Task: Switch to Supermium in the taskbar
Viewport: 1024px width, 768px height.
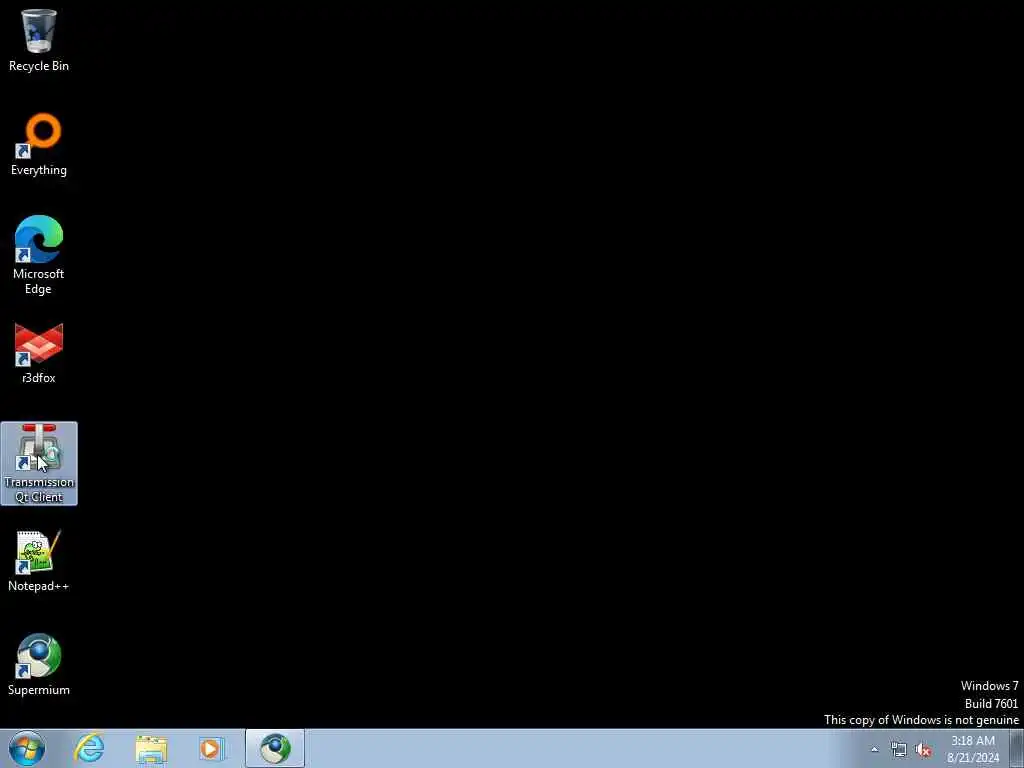Action: pos(275,748)
